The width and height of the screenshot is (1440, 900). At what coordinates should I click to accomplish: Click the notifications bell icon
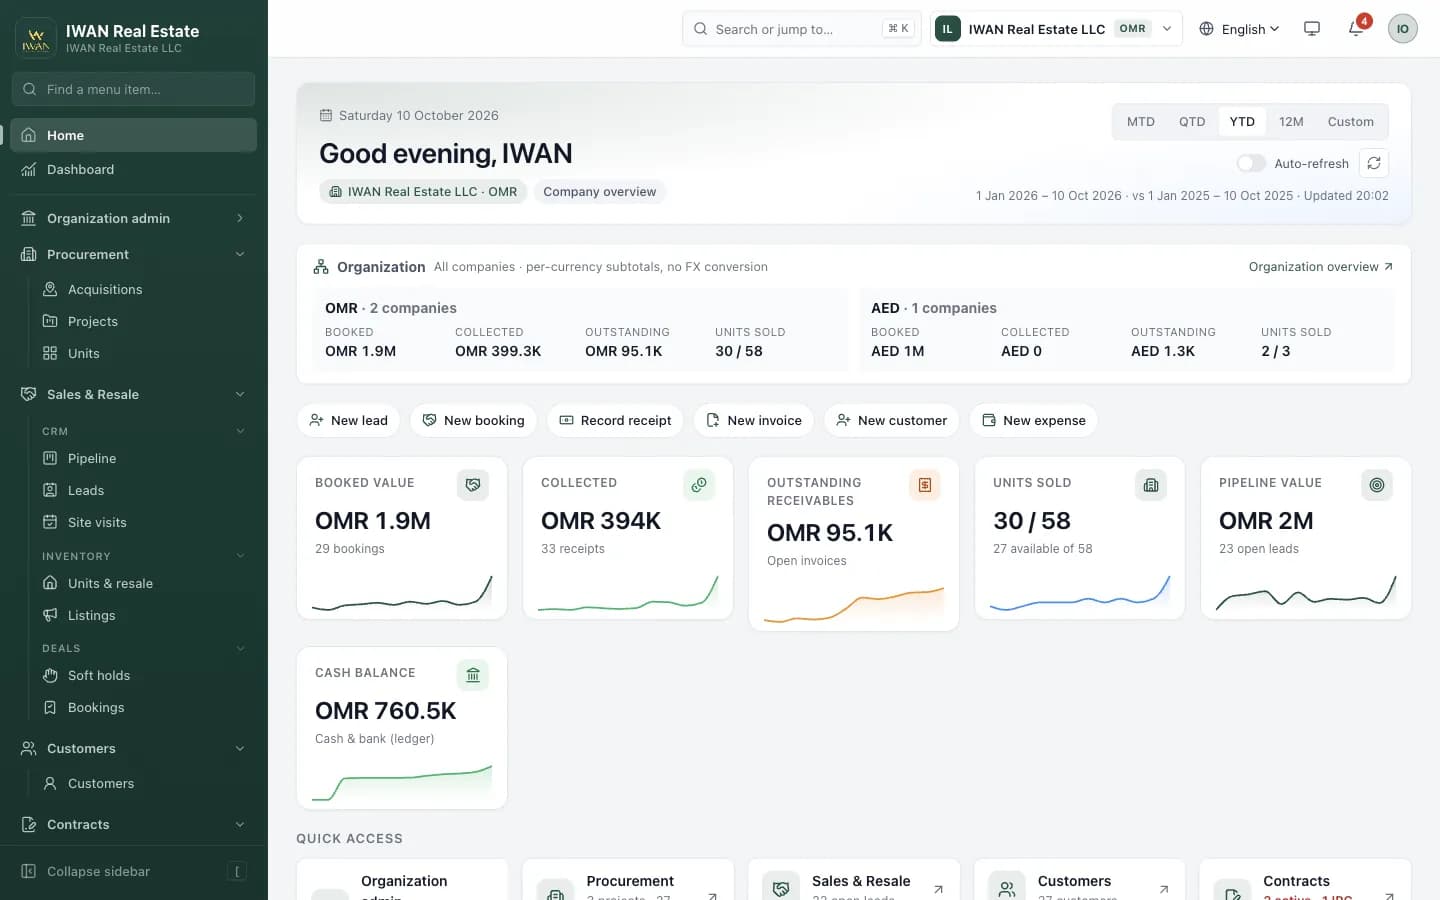coord(1357,29)
